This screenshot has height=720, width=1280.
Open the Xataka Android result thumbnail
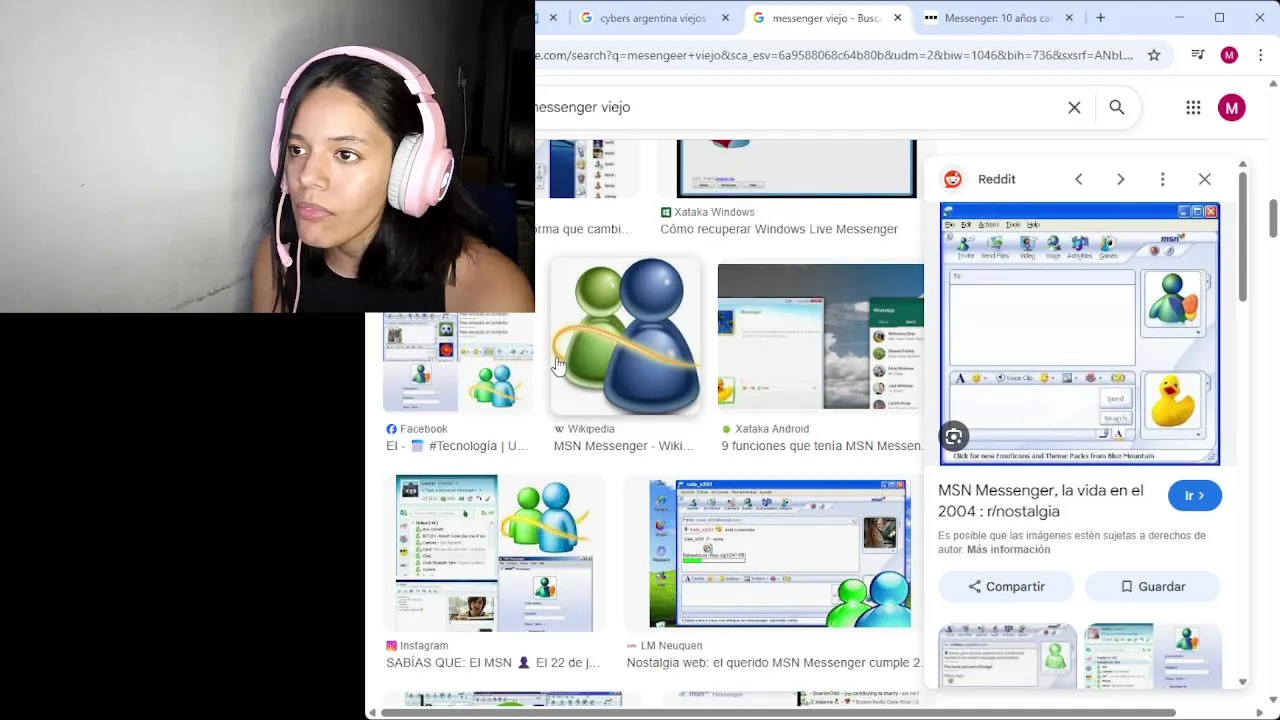point(820,336)
